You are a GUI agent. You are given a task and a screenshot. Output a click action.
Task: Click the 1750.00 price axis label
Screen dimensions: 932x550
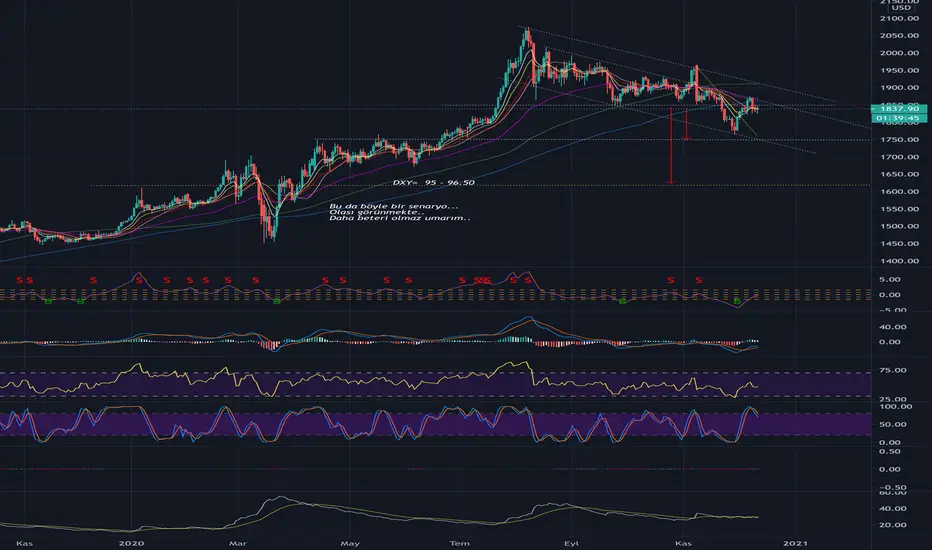tap(899, 140)
